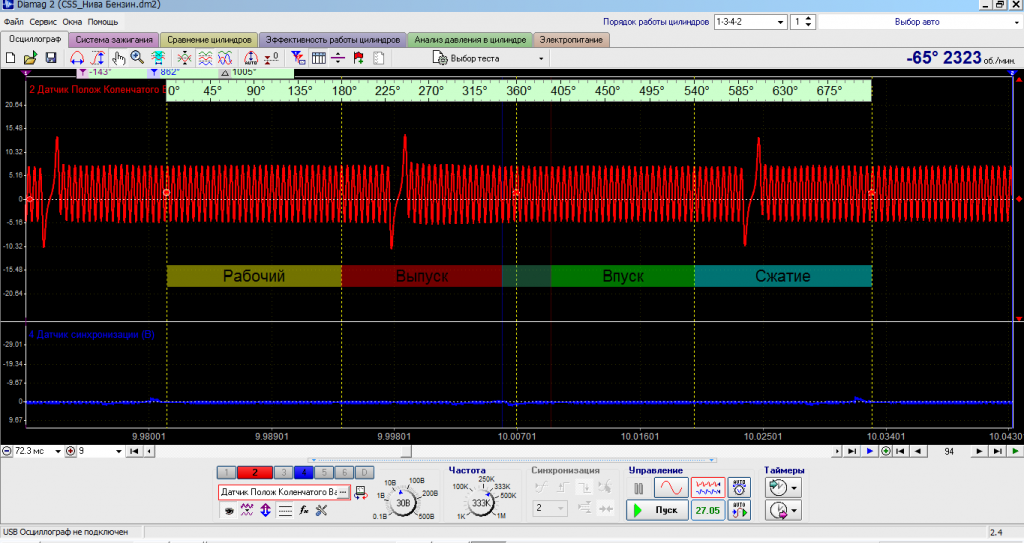The image size is (1024, 543).
Task: Click the center-channels alignment icon
Action: pos(185,58)
